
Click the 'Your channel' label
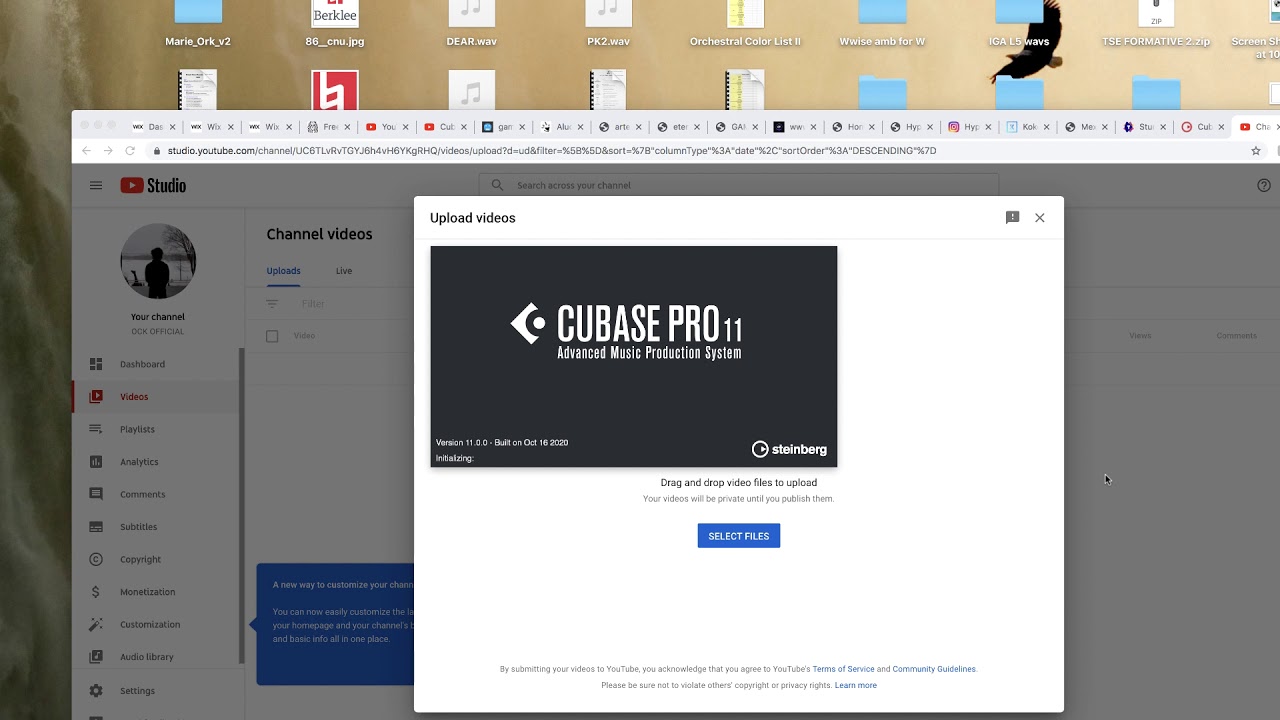point(158,317)
